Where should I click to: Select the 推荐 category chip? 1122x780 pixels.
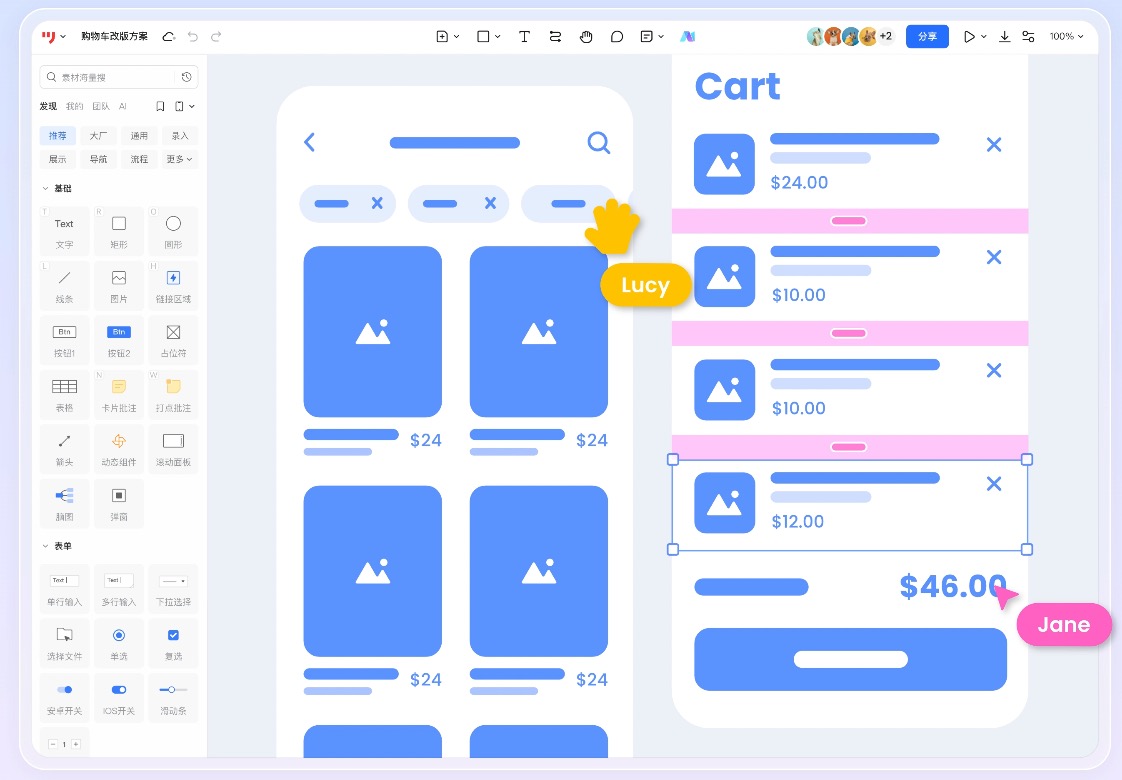point(58,136)
